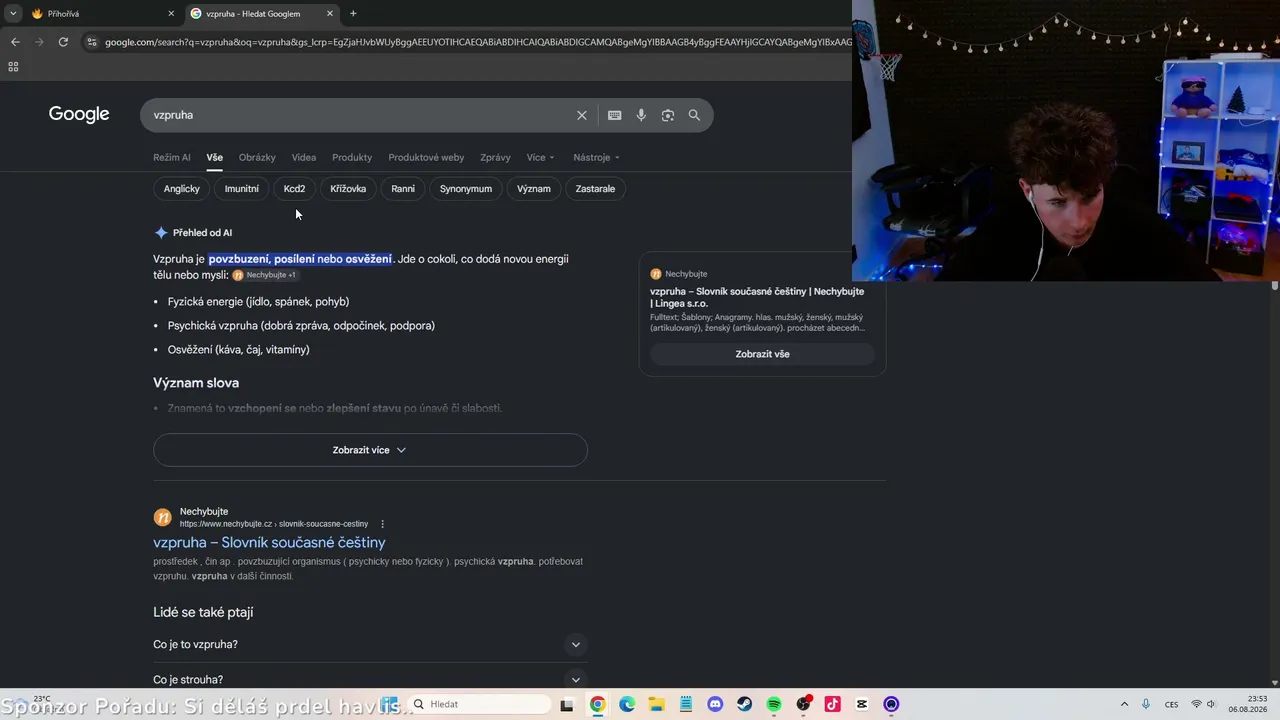
Task: Open Chrome from the taskbar
Action: click(x=597, y=704)
